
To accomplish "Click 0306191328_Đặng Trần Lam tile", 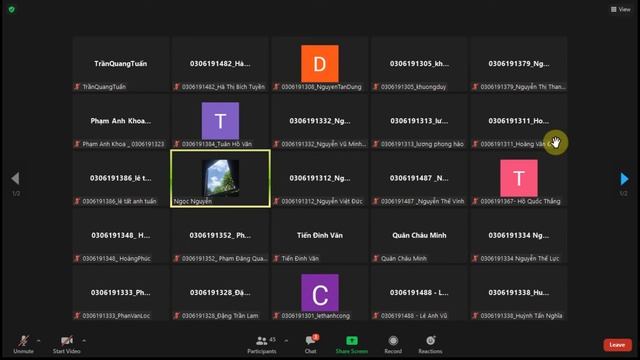I will point(220,293).
